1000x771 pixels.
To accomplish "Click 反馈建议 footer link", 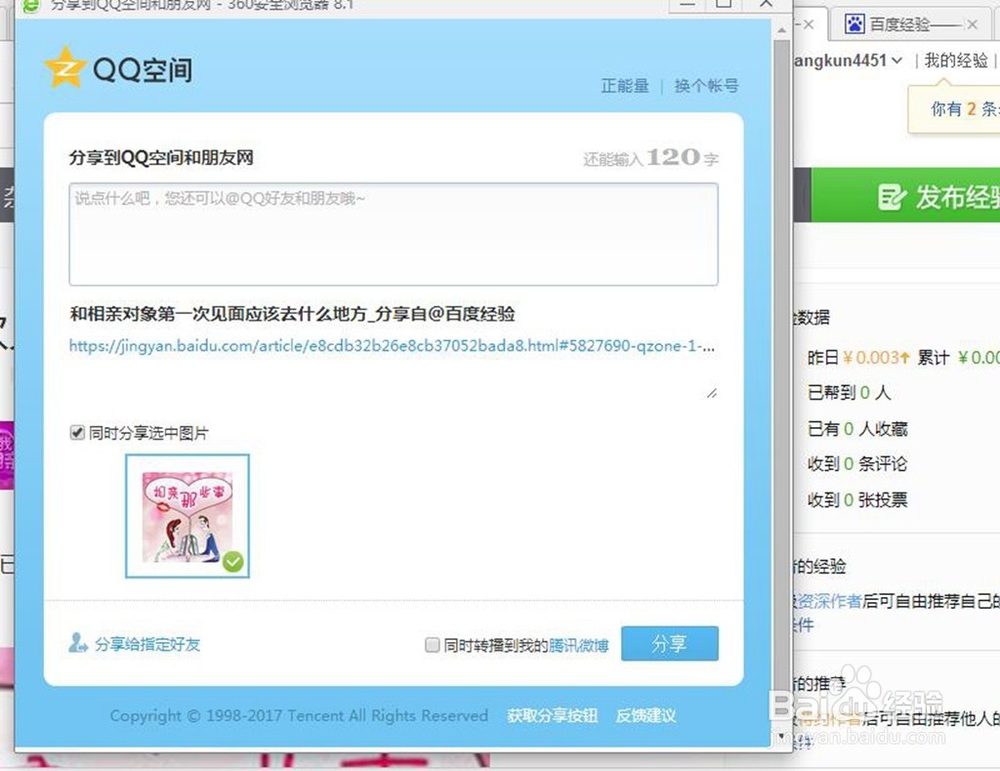I will 645,716.
